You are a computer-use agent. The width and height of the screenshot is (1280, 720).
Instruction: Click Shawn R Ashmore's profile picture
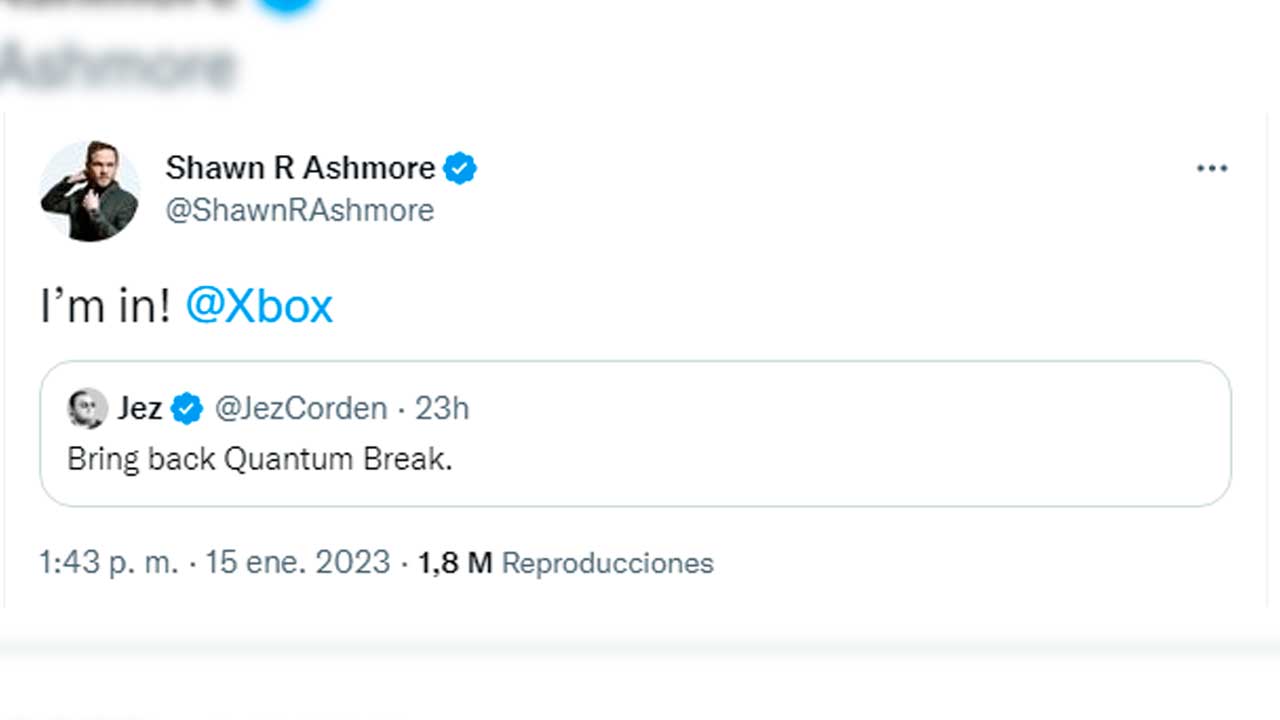coord(90,191)
